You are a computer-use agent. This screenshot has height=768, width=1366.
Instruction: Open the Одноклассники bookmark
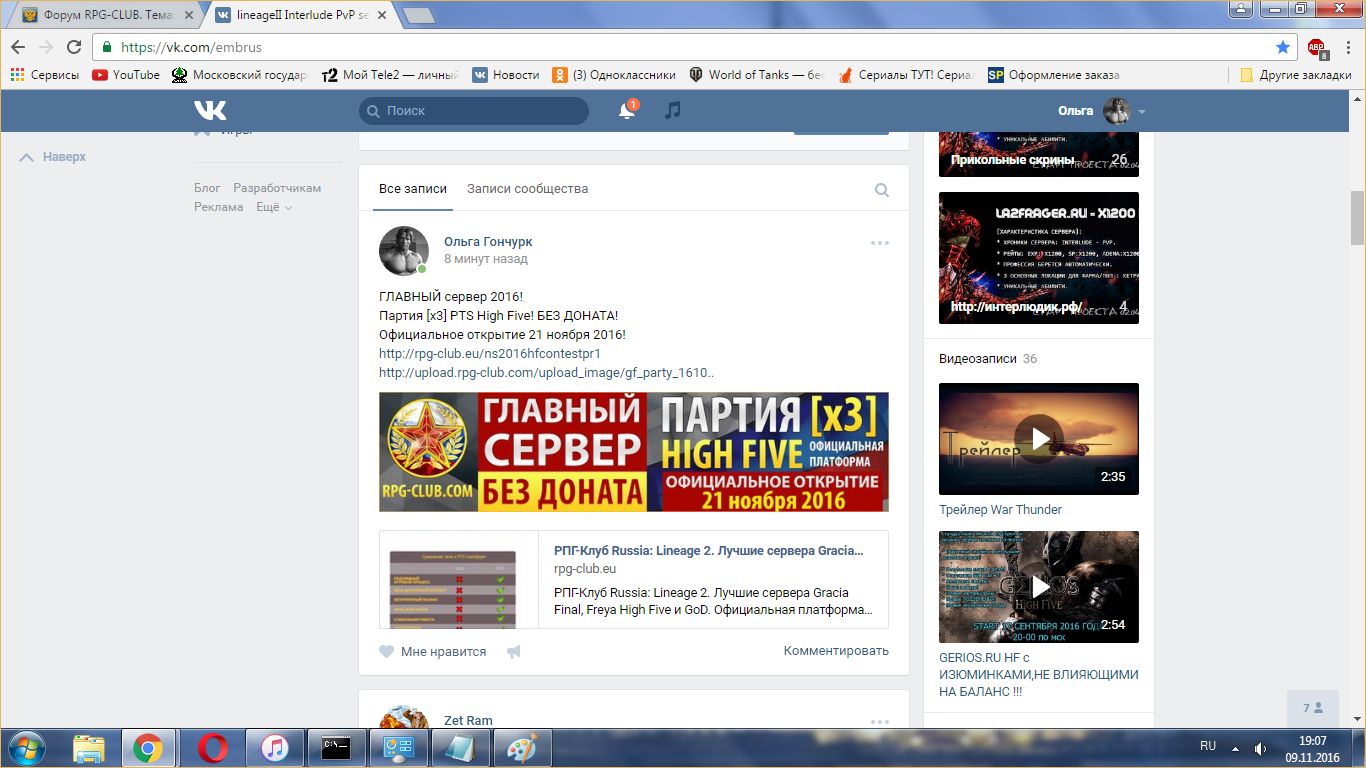click(614, 75)
